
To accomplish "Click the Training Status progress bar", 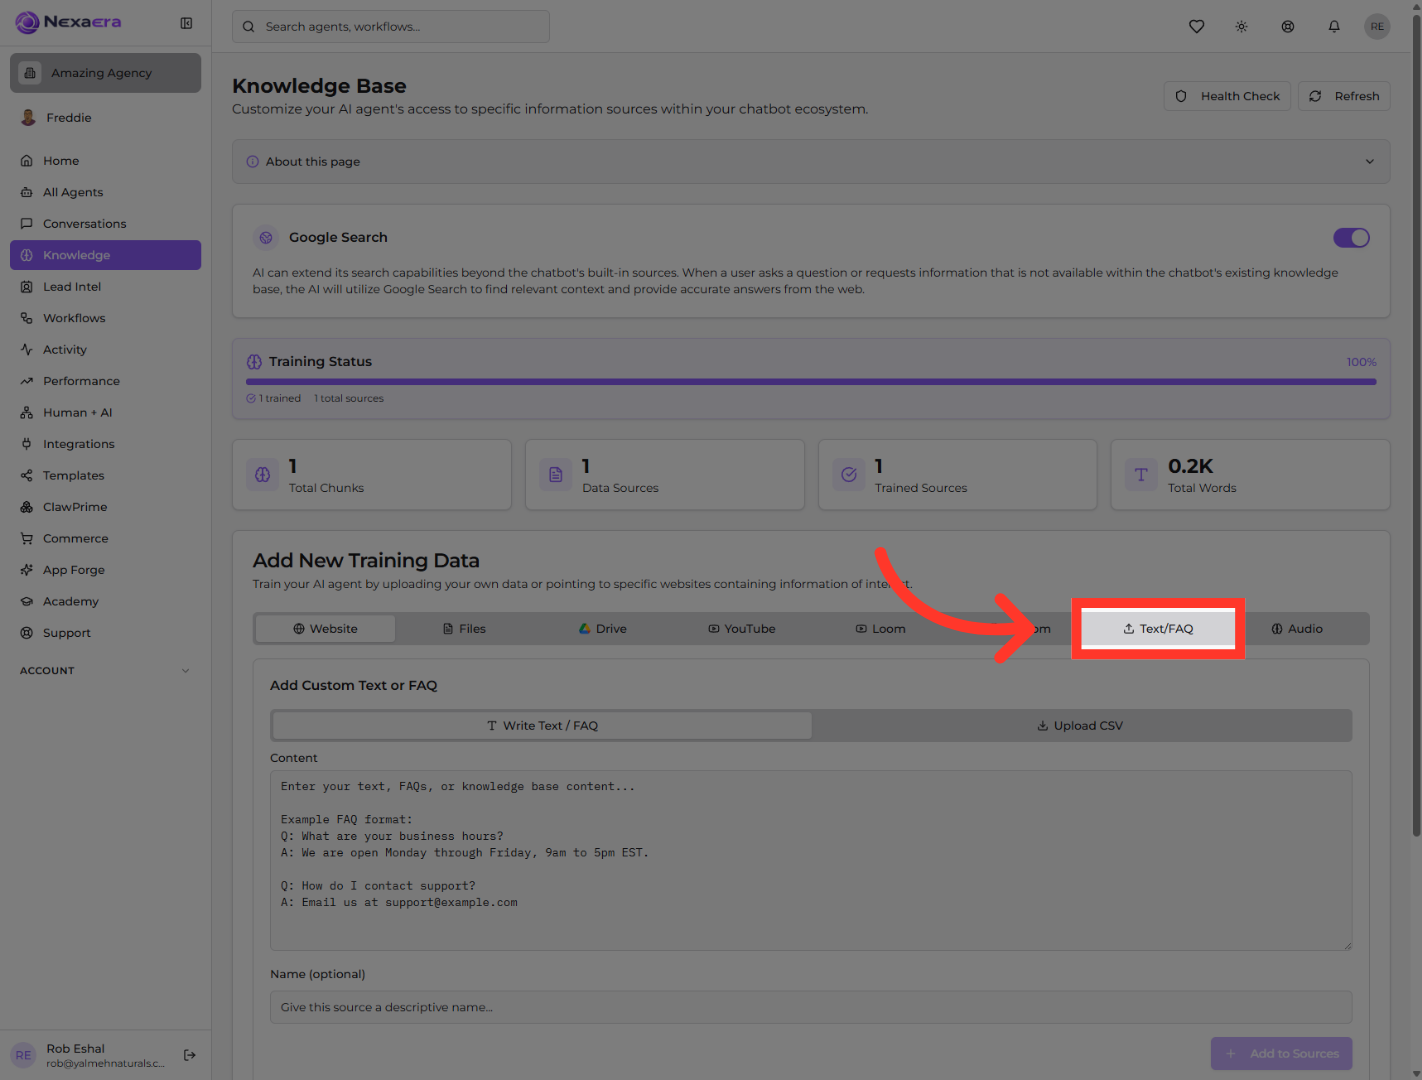I will pyautogui.click(x=811, y=382).
